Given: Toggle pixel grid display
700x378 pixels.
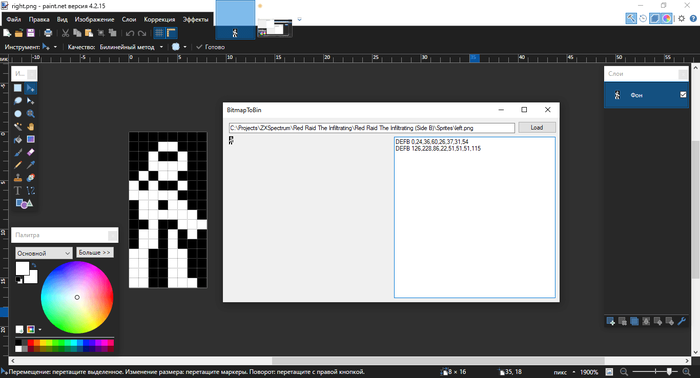Looking at the screenshot, I should point(159,33).
